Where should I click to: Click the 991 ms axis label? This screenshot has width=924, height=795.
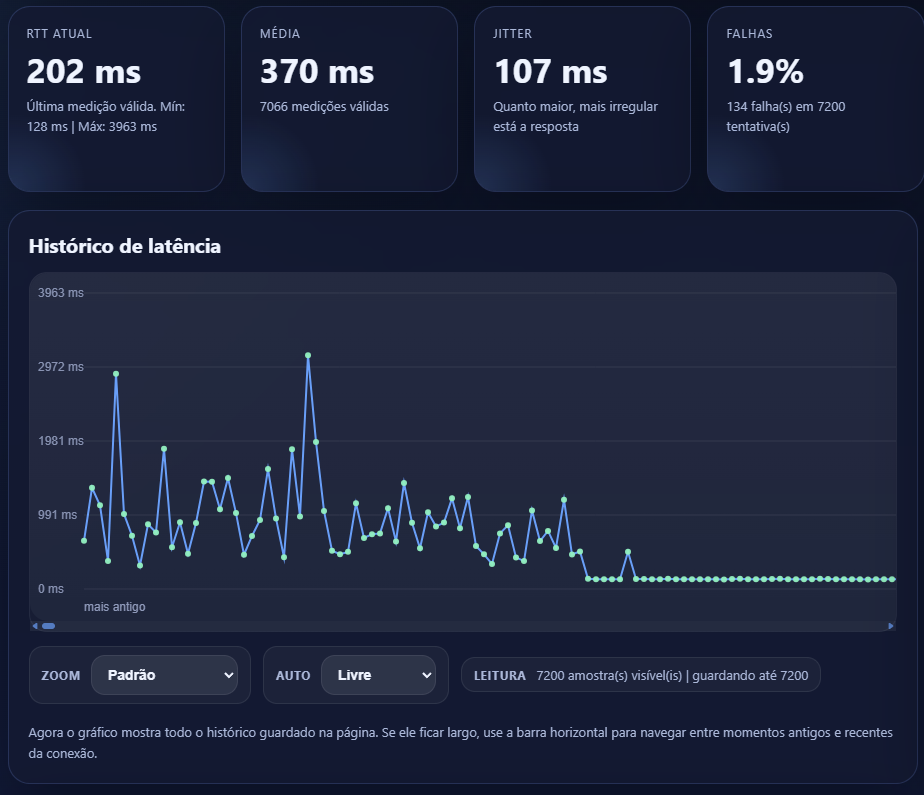click(58, 515)
